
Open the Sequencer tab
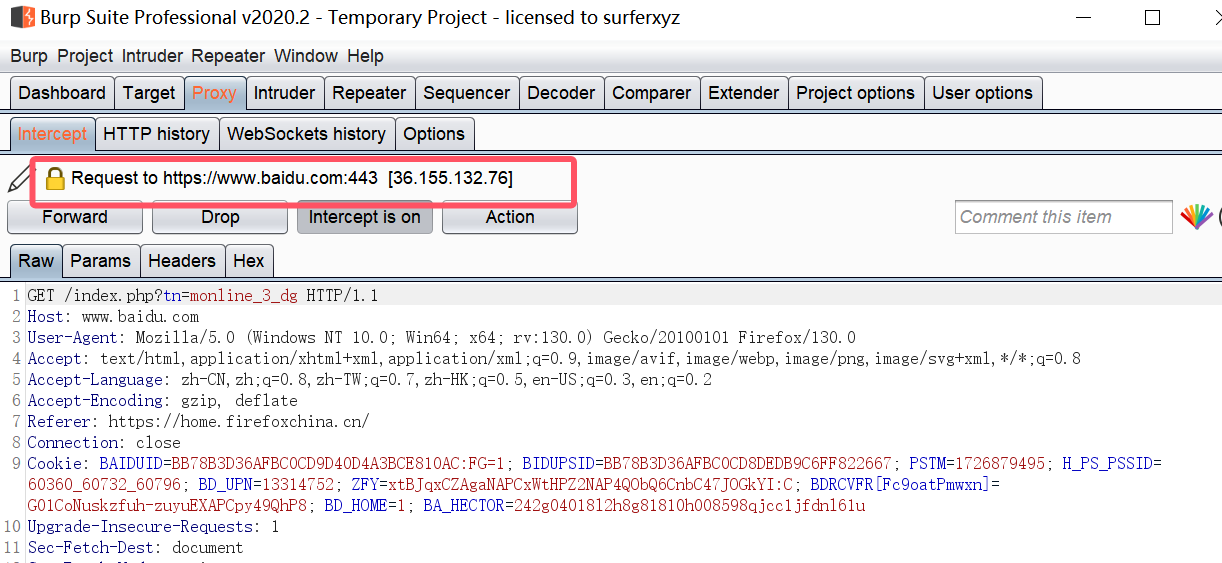point(467,93)
